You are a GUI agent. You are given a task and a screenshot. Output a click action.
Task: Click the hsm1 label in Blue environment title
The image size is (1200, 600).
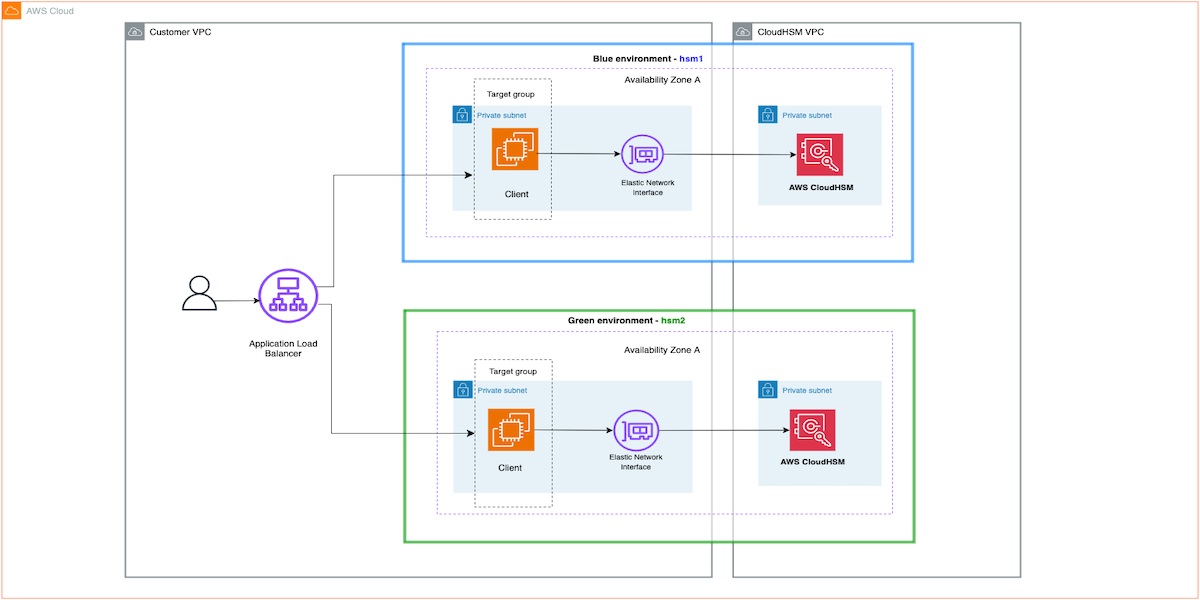692,58
